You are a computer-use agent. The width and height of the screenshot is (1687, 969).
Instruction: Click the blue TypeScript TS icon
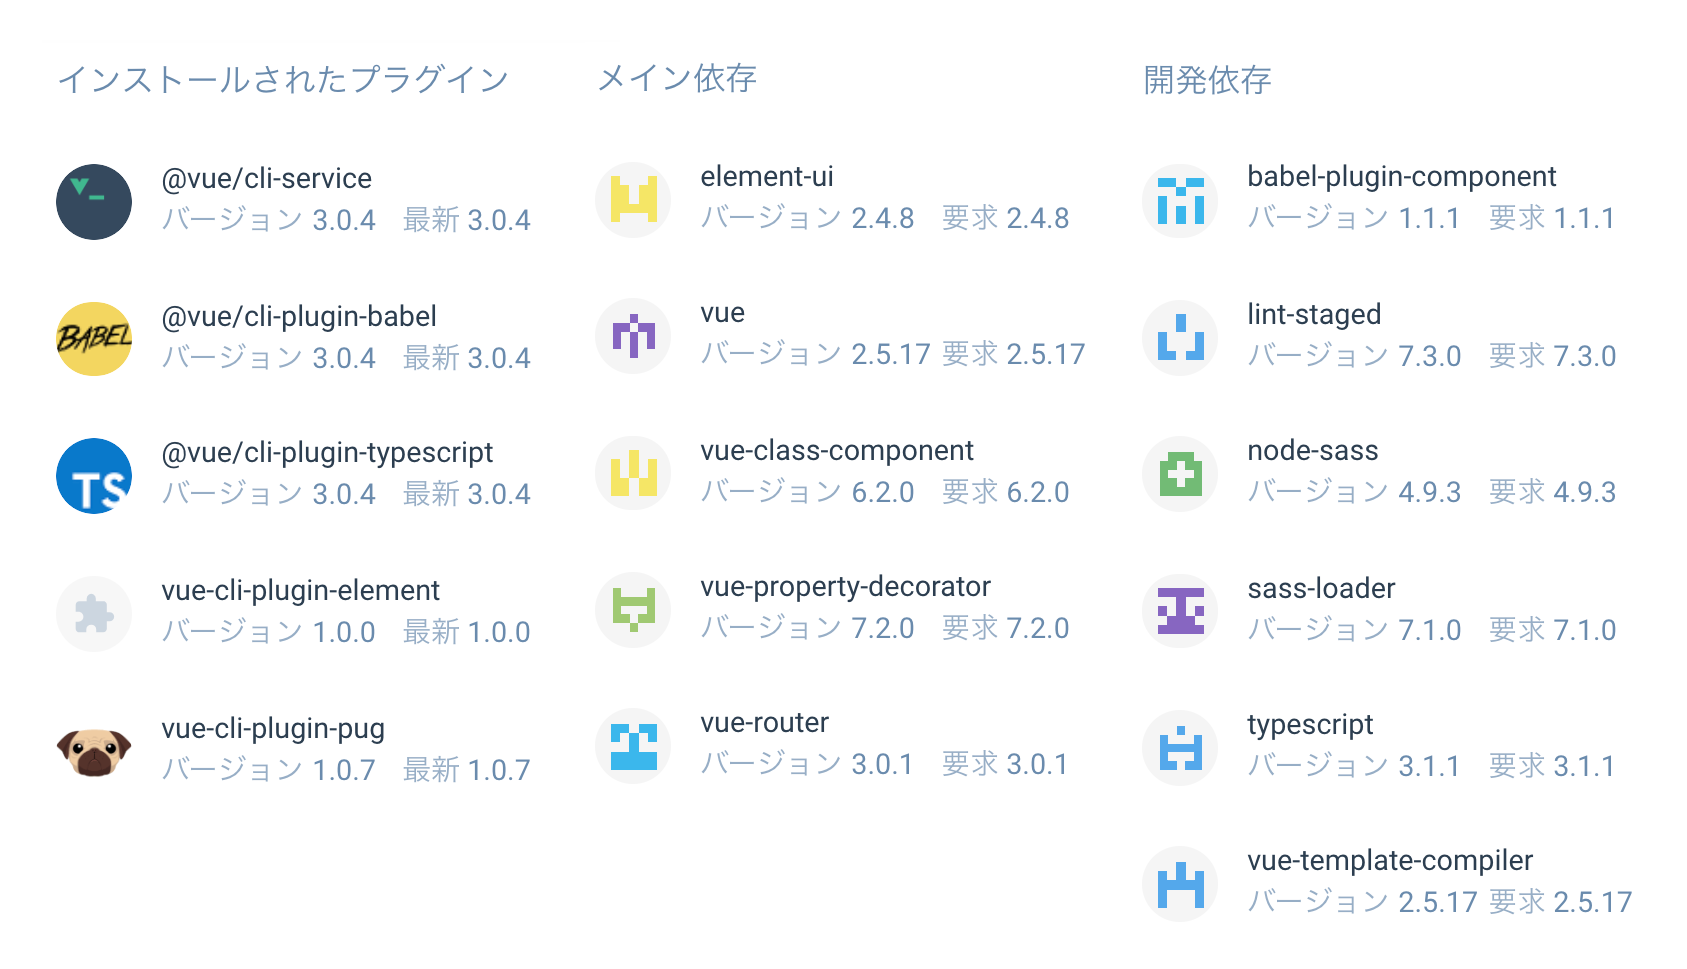click(x=94, y=476)
